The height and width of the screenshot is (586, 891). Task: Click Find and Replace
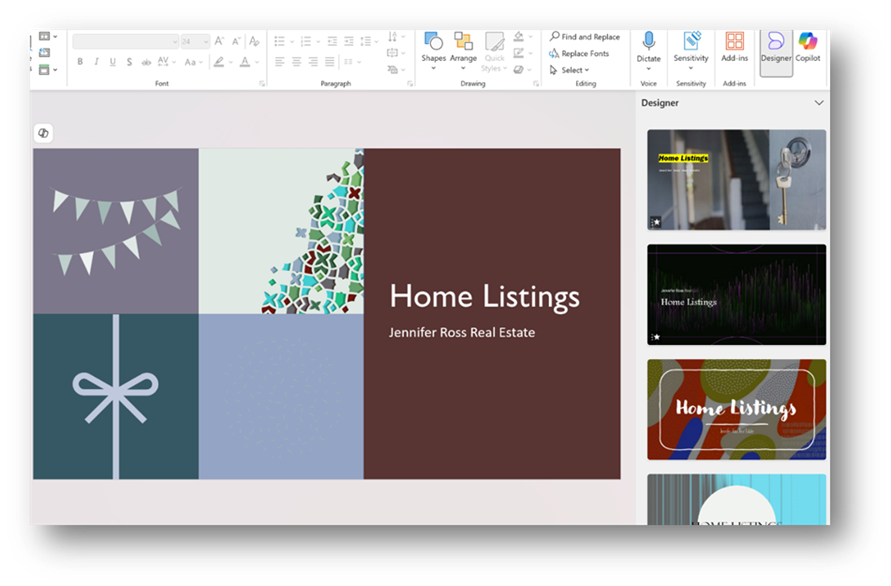pos(585,36)
